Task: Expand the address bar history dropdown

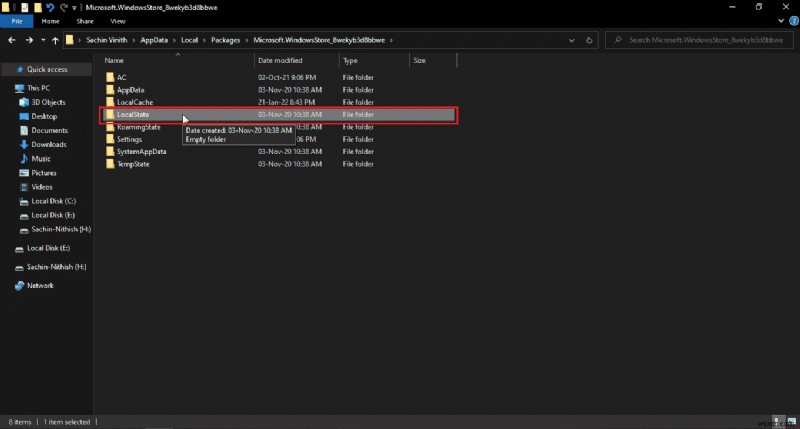Action: (571, 40)
